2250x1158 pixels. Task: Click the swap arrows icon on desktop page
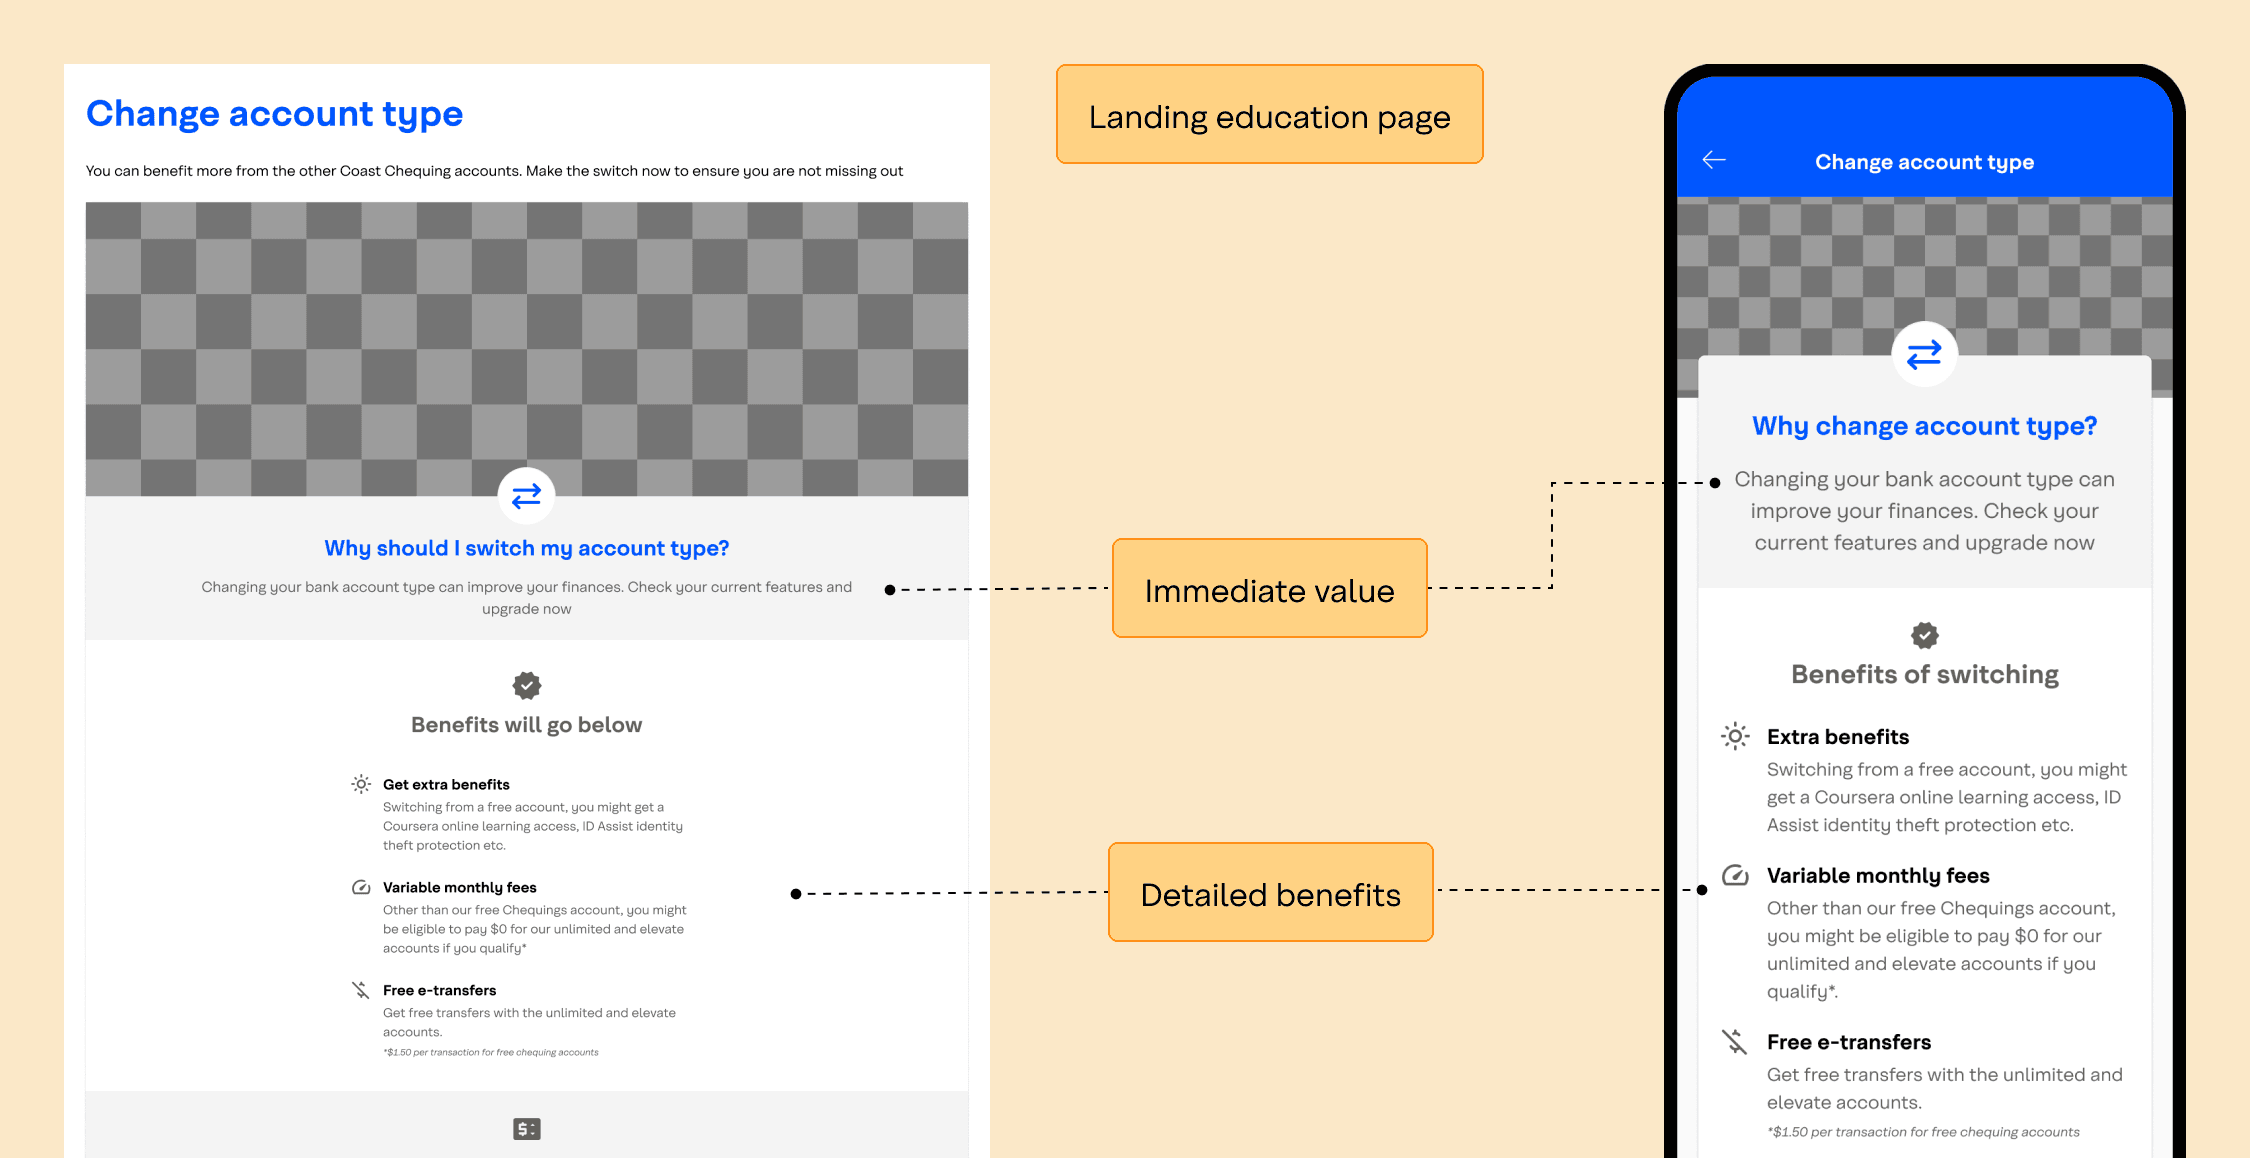click(x=526, y=496)
